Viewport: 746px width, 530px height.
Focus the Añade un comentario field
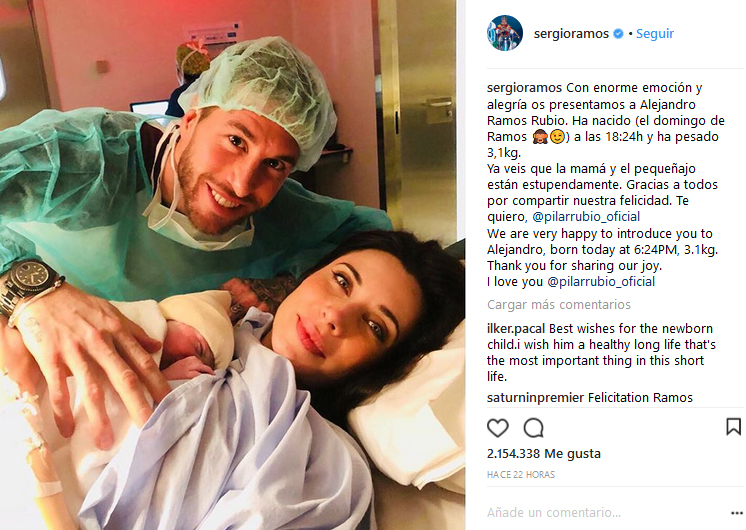(604, 512)
